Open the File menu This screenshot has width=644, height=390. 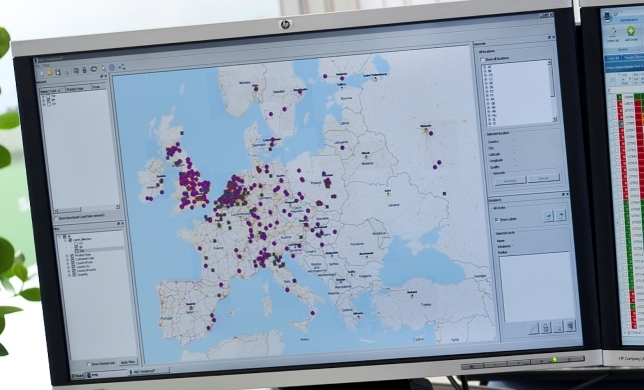click(x=36, y=66)
